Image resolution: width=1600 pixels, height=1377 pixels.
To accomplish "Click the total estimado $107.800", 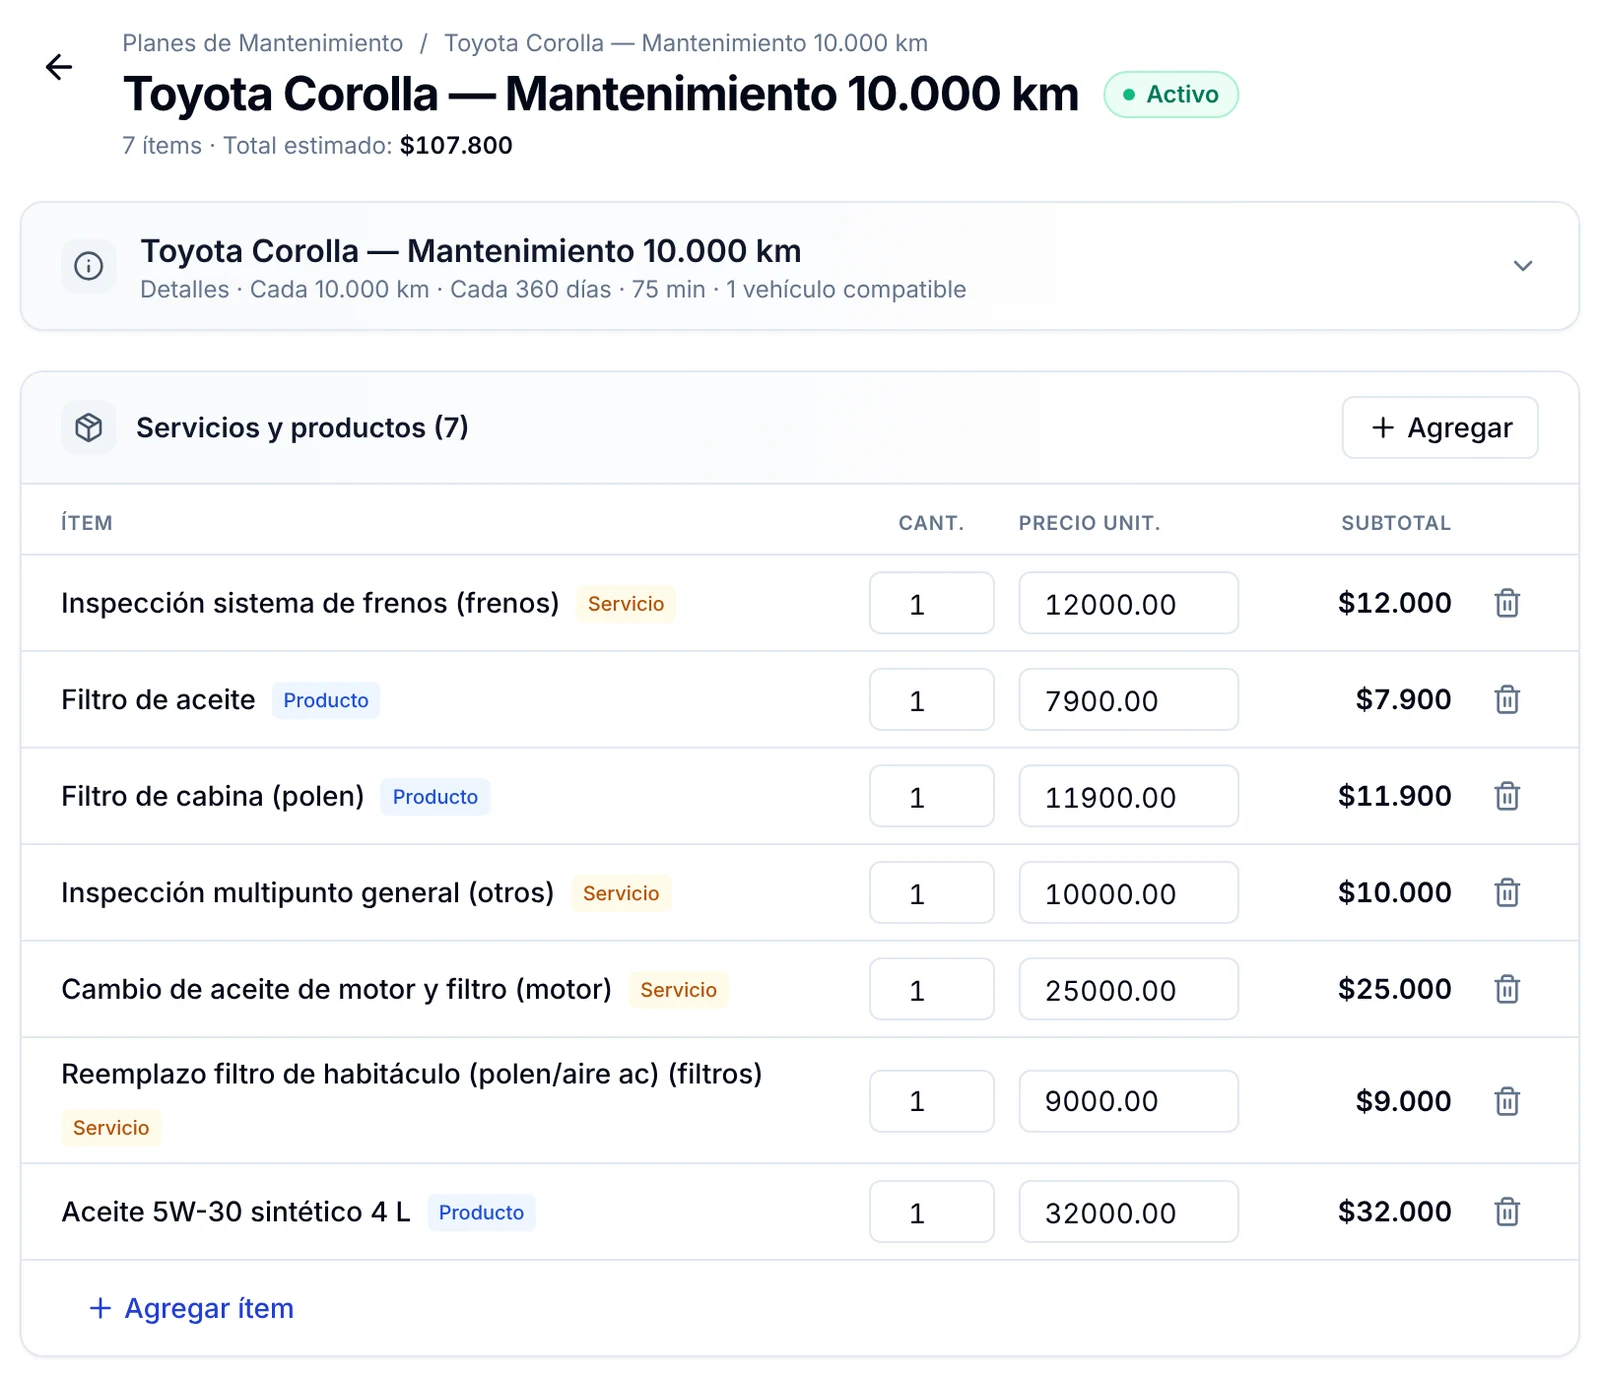I will coord(456,146).
